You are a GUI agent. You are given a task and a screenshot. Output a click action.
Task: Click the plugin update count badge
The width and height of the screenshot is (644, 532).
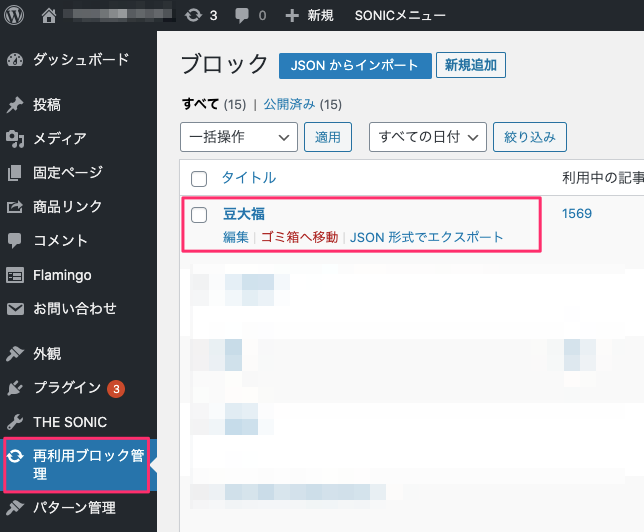point(116,389)
